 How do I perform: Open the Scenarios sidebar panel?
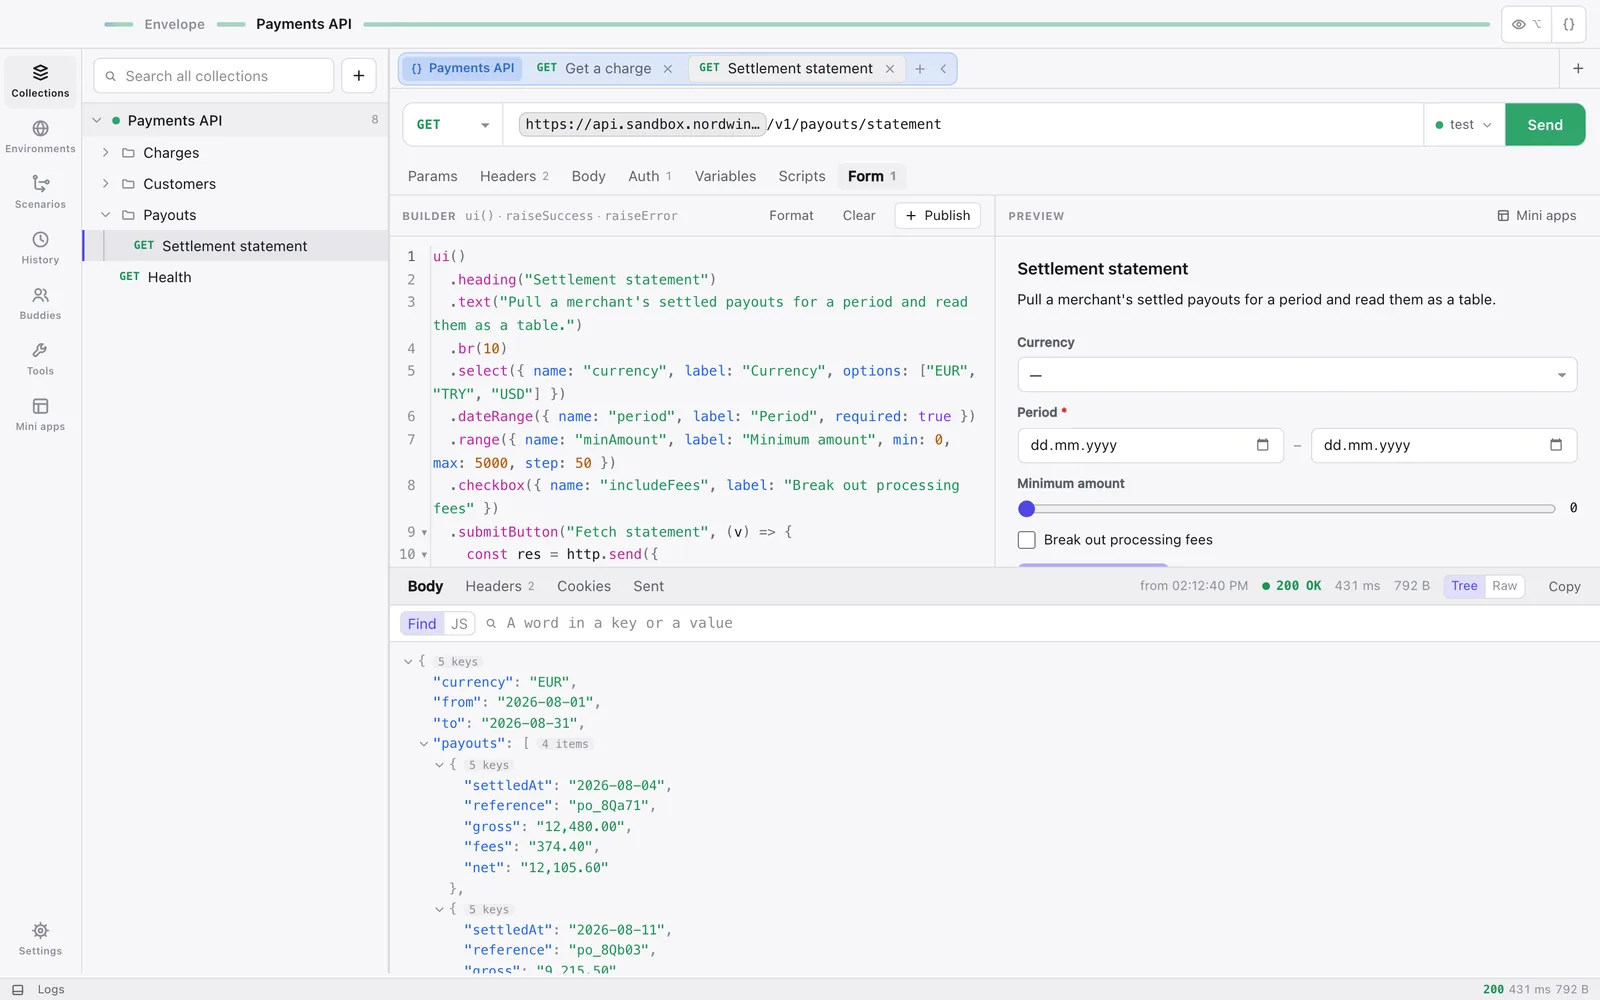pos(40,192)
